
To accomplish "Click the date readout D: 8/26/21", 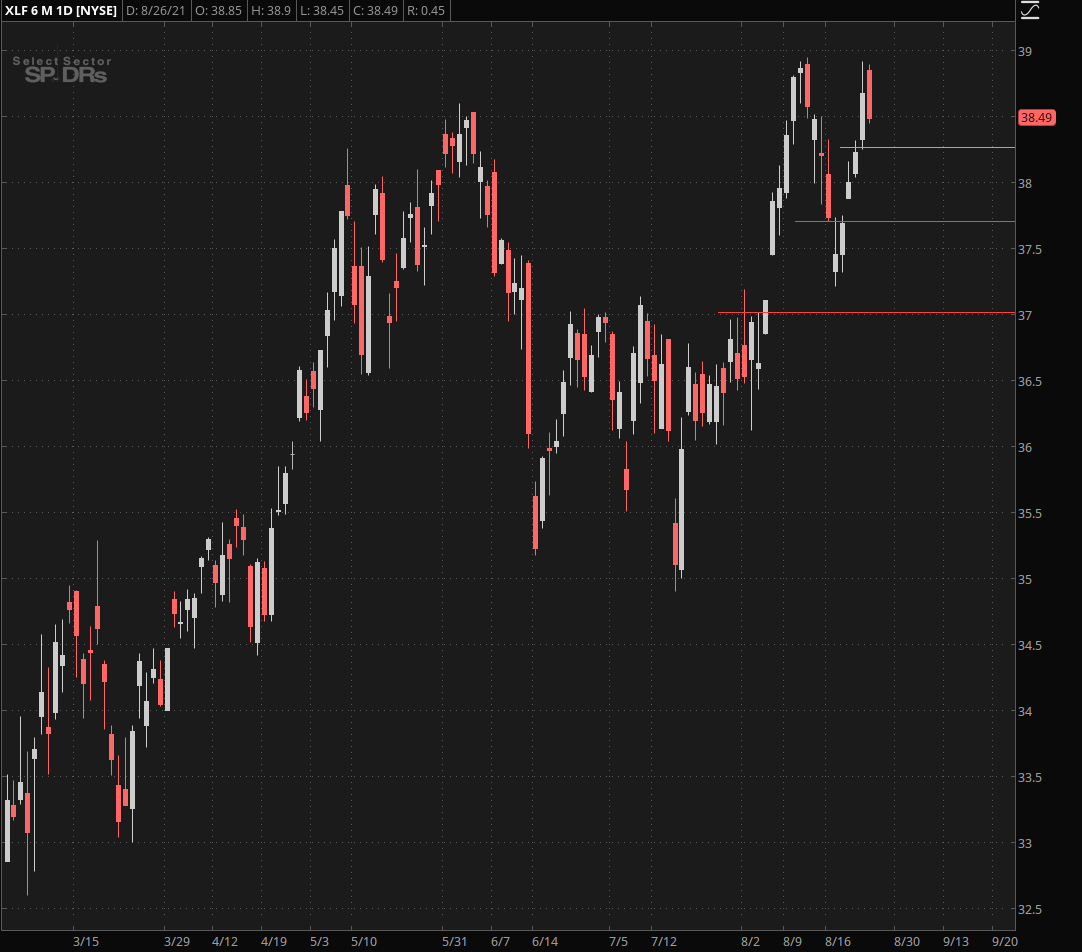I will (155, 11).
